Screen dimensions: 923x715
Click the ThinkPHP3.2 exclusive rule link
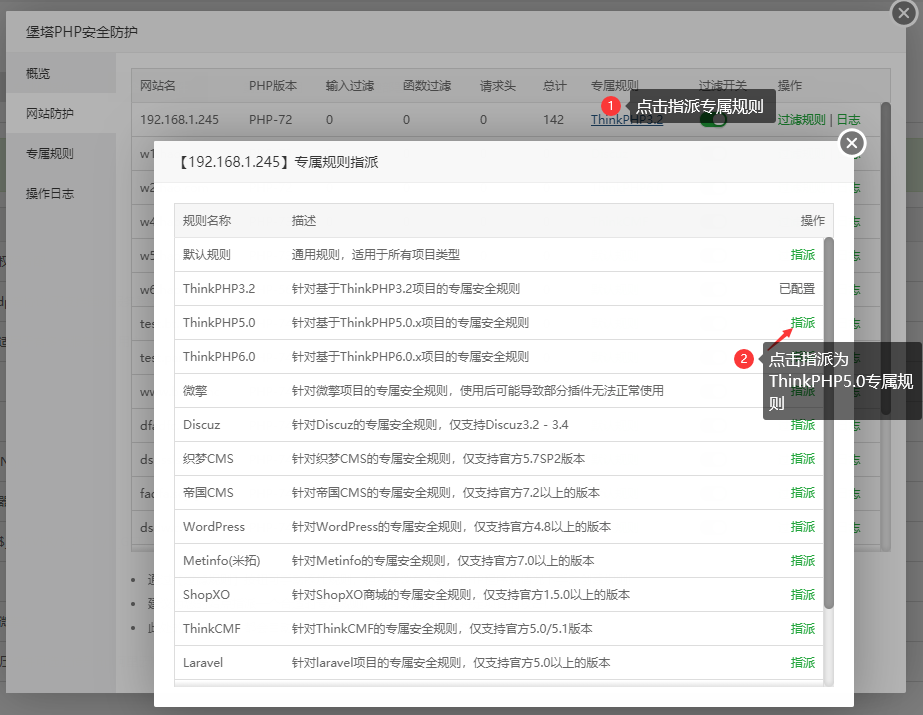[x=626, y=120]
